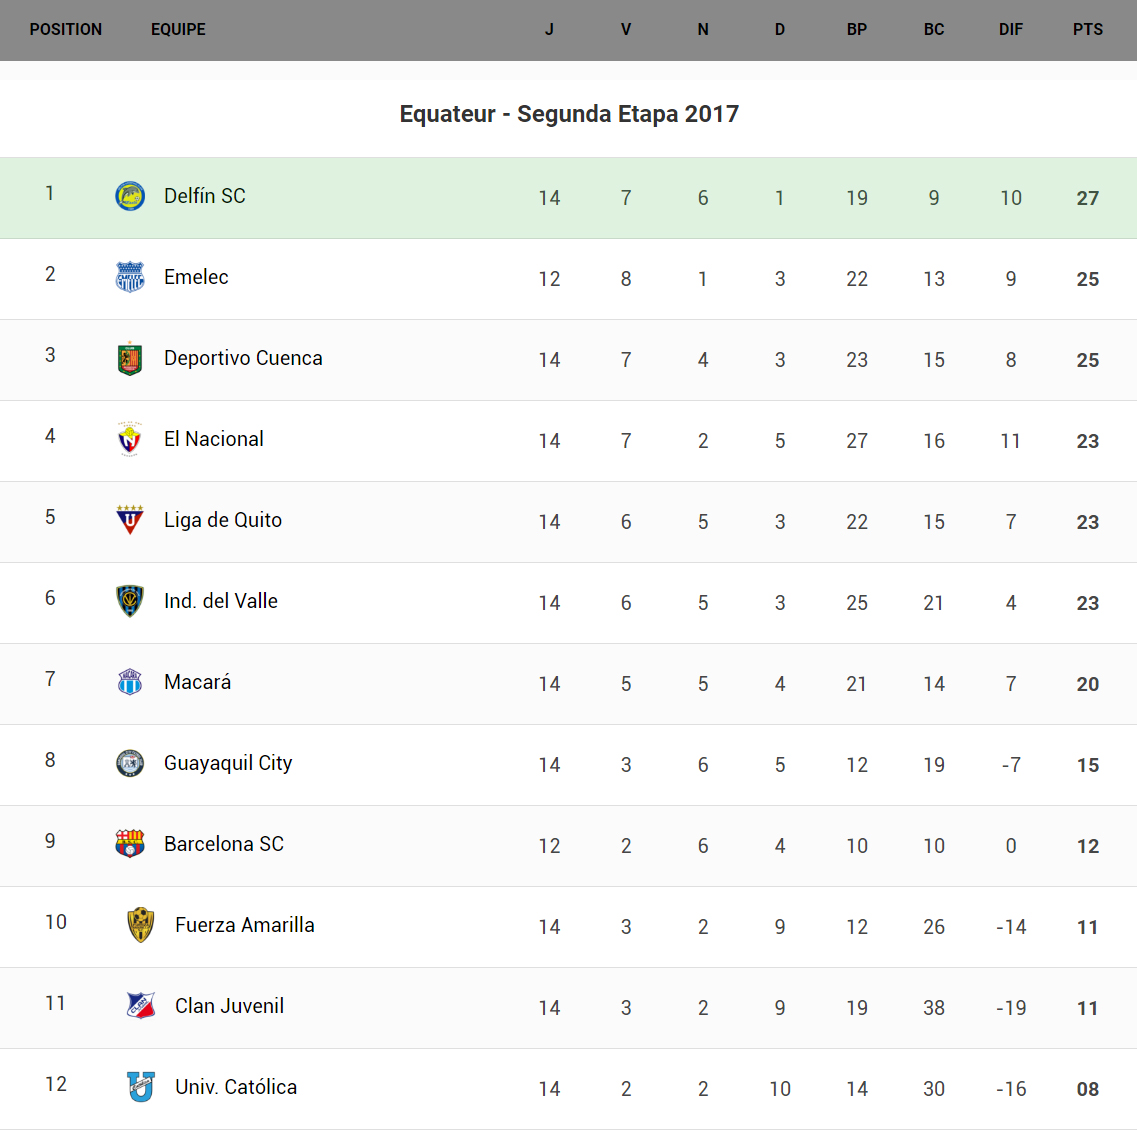Screen dimensions: 1137x1132
Task: Click the DIF column header
Action: (x=1011, y=30)
